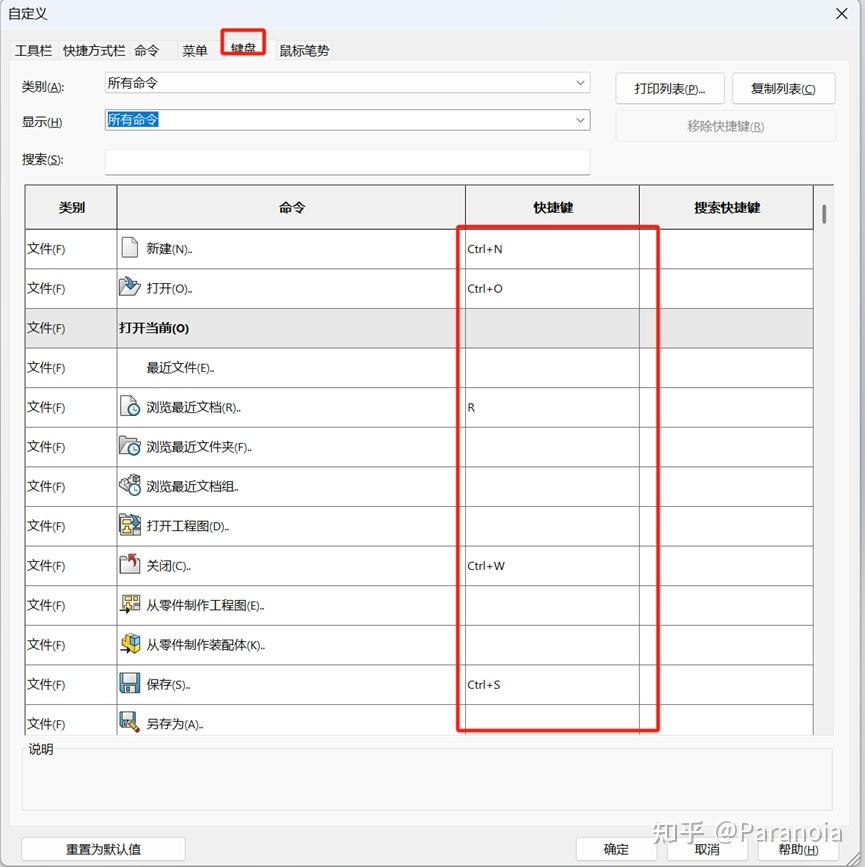
Task: Select the 关闭 close document icon
Action: click(129, 565)
